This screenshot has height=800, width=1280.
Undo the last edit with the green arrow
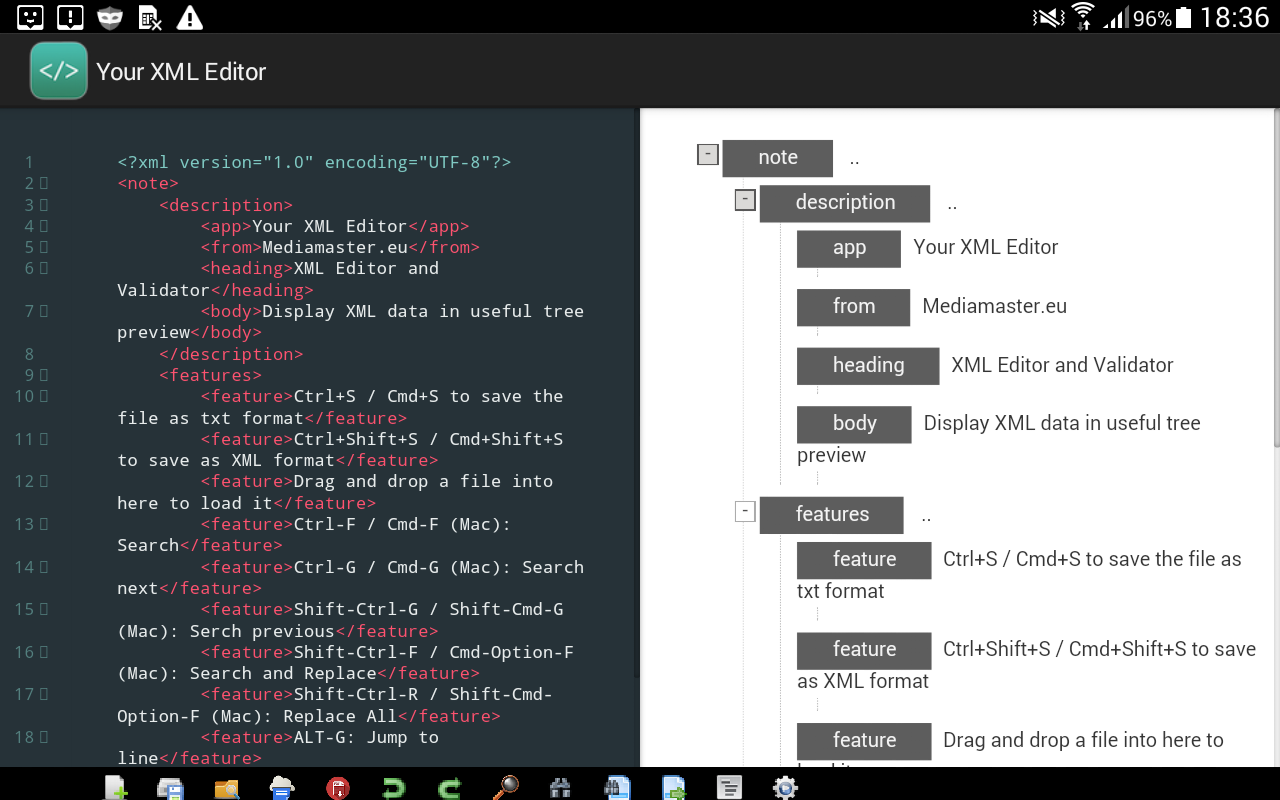click(x=394, y=788)
